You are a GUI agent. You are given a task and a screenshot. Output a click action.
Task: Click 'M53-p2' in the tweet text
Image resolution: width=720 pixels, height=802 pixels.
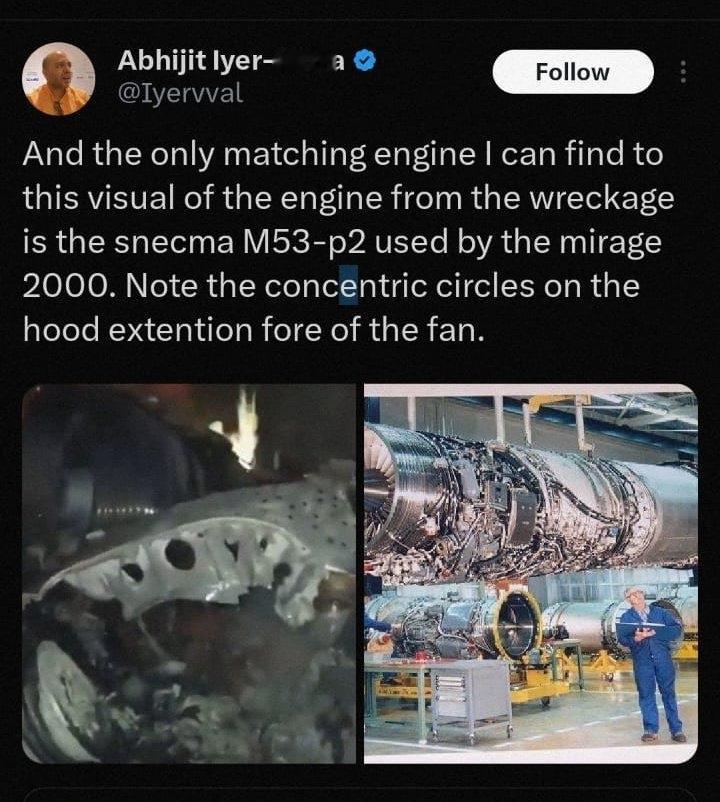(302, 242)
